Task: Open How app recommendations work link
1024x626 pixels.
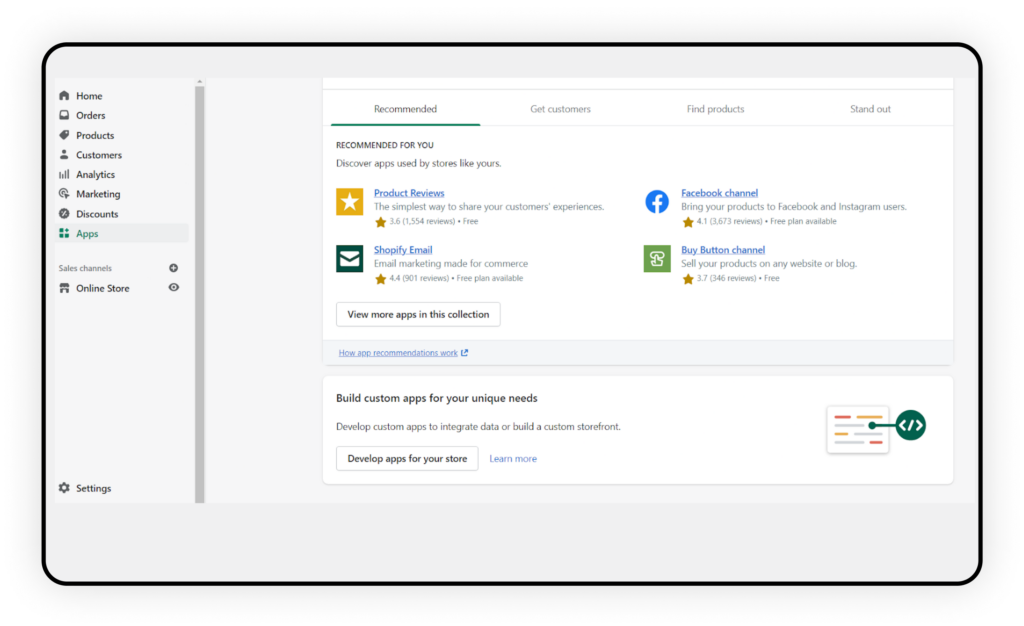Action: 398,352
